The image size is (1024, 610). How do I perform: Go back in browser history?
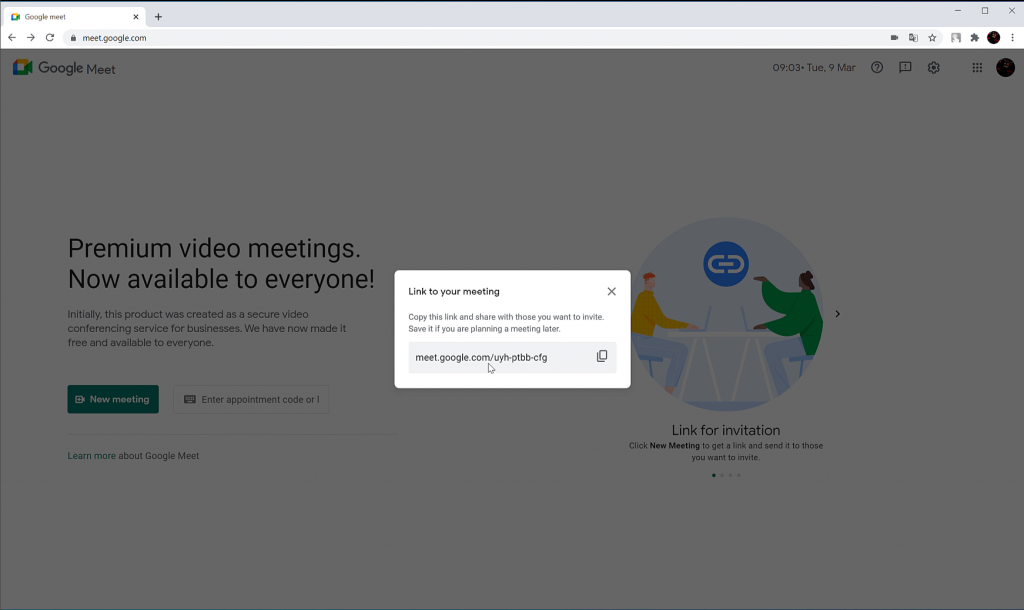12,38
